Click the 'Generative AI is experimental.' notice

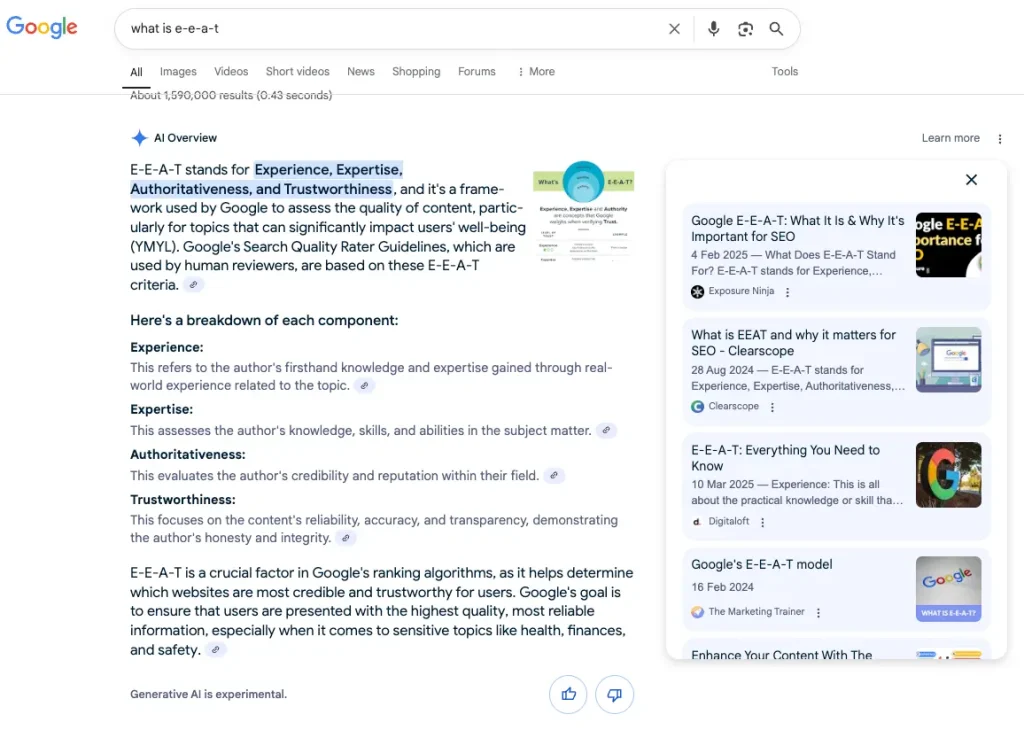pyautogui.click(x=208, y=694)
